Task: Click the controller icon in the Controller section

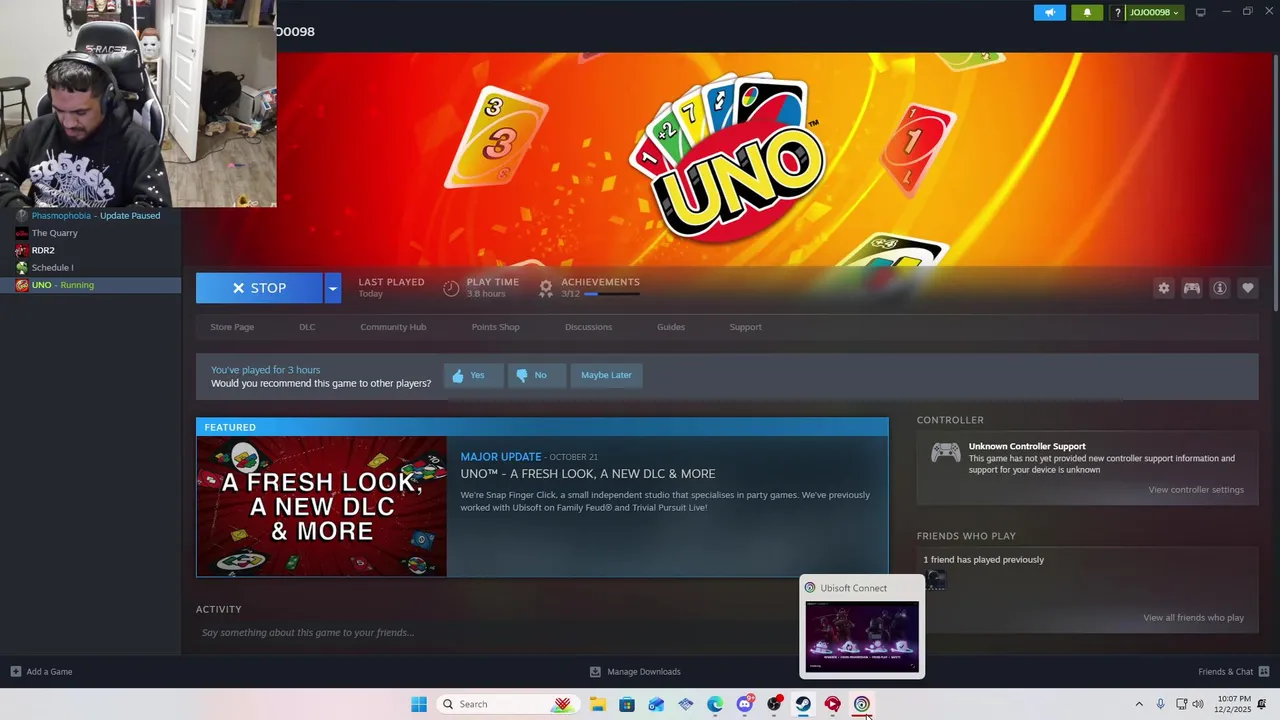Action: pyautogui.click(x=945, y=453)
